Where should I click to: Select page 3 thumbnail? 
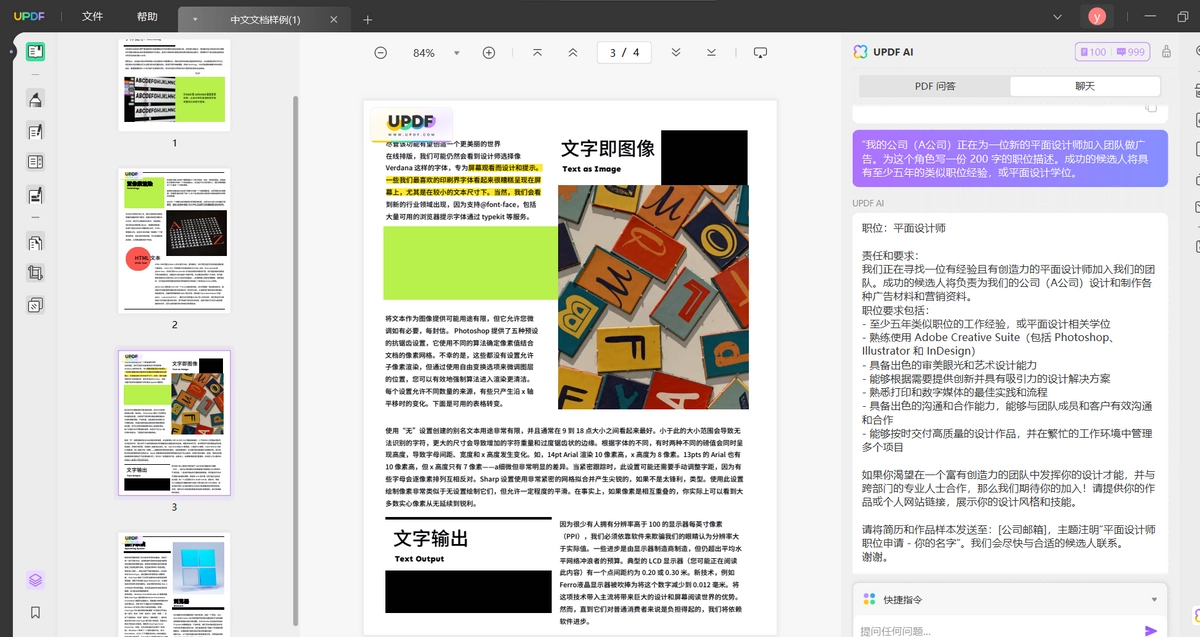[x=174, y=422]
